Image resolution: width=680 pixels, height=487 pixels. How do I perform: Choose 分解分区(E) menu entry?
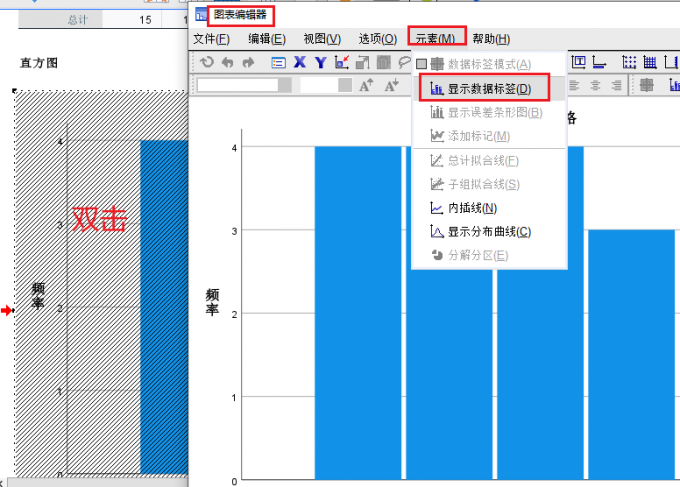click(x=489, y=255)
